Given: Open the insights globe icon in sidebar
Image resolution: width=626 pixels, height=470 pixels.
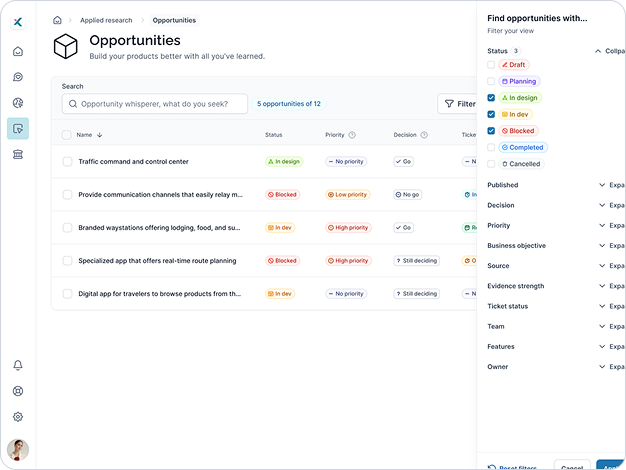Looking at the screenshot, I should tap(18, 103).
